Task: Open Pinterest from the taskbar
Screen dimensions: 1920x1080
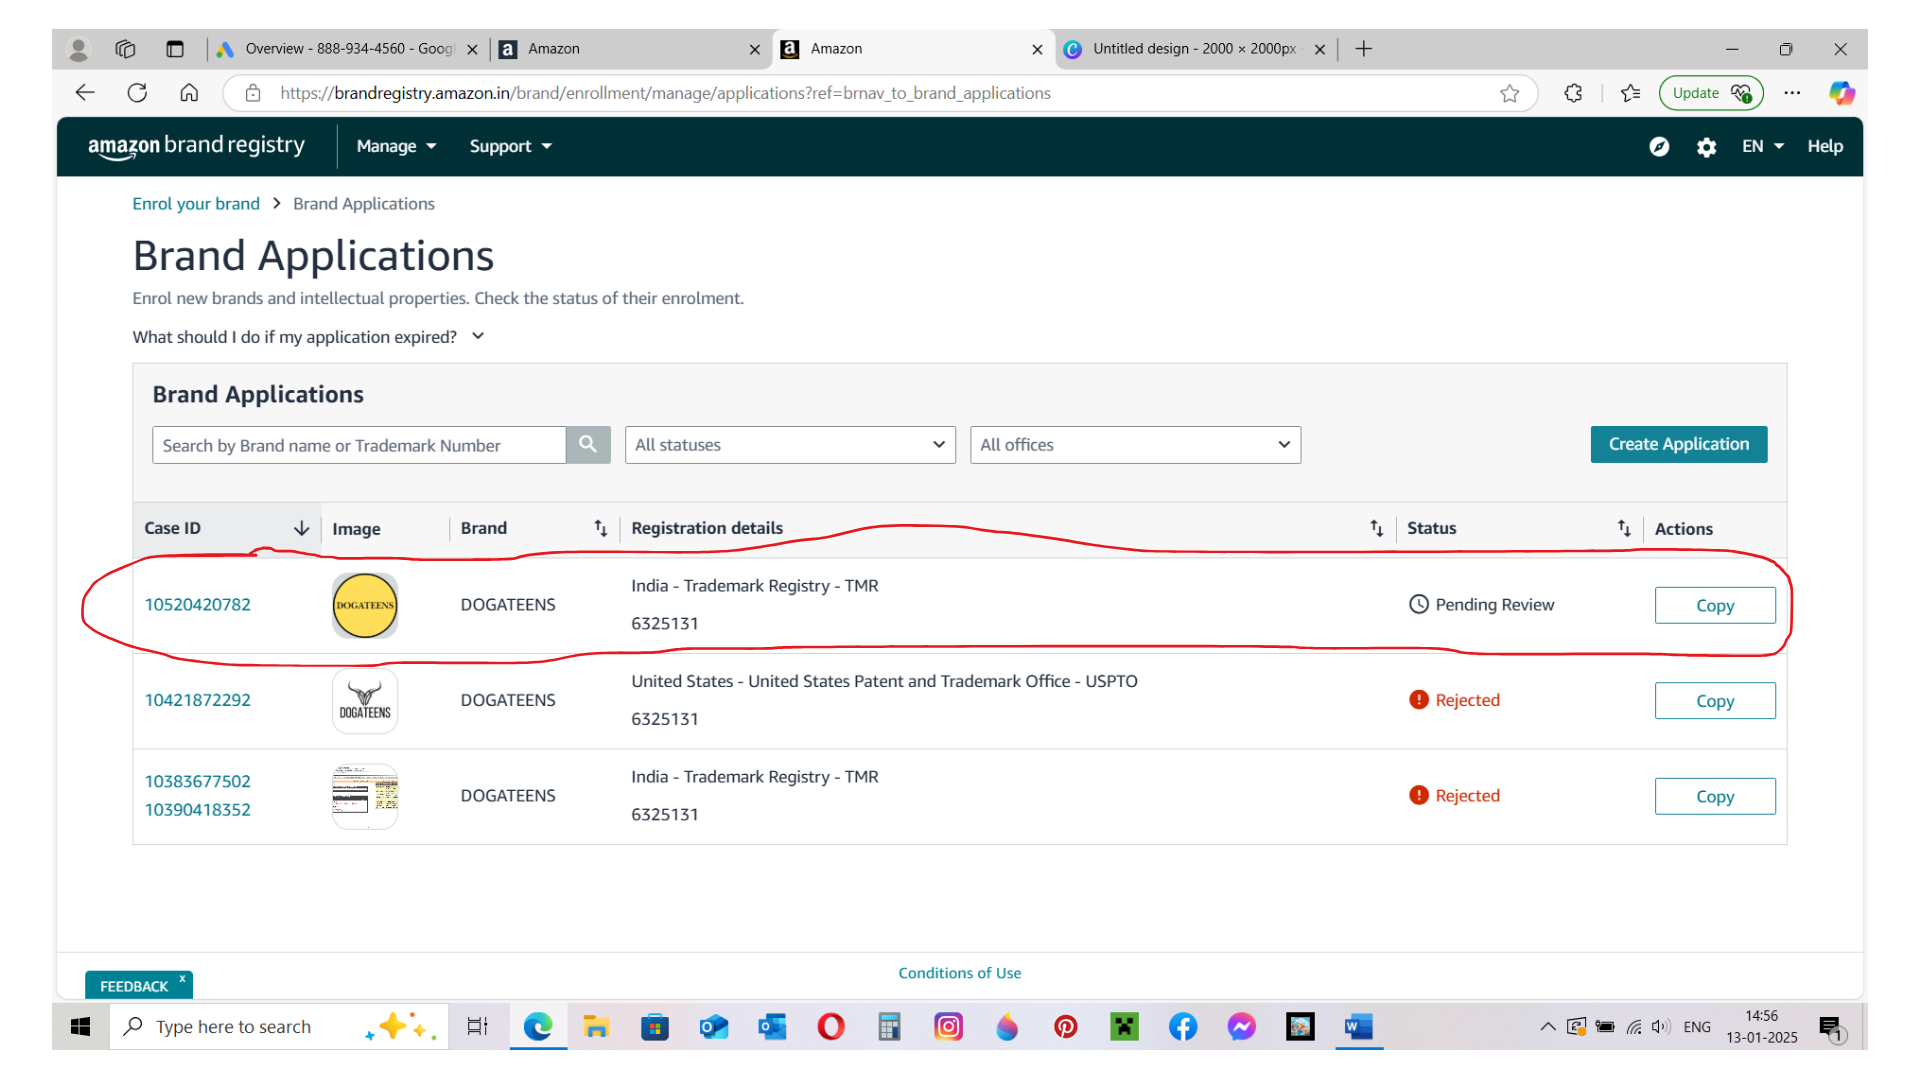Action: click(1065, 1027)
